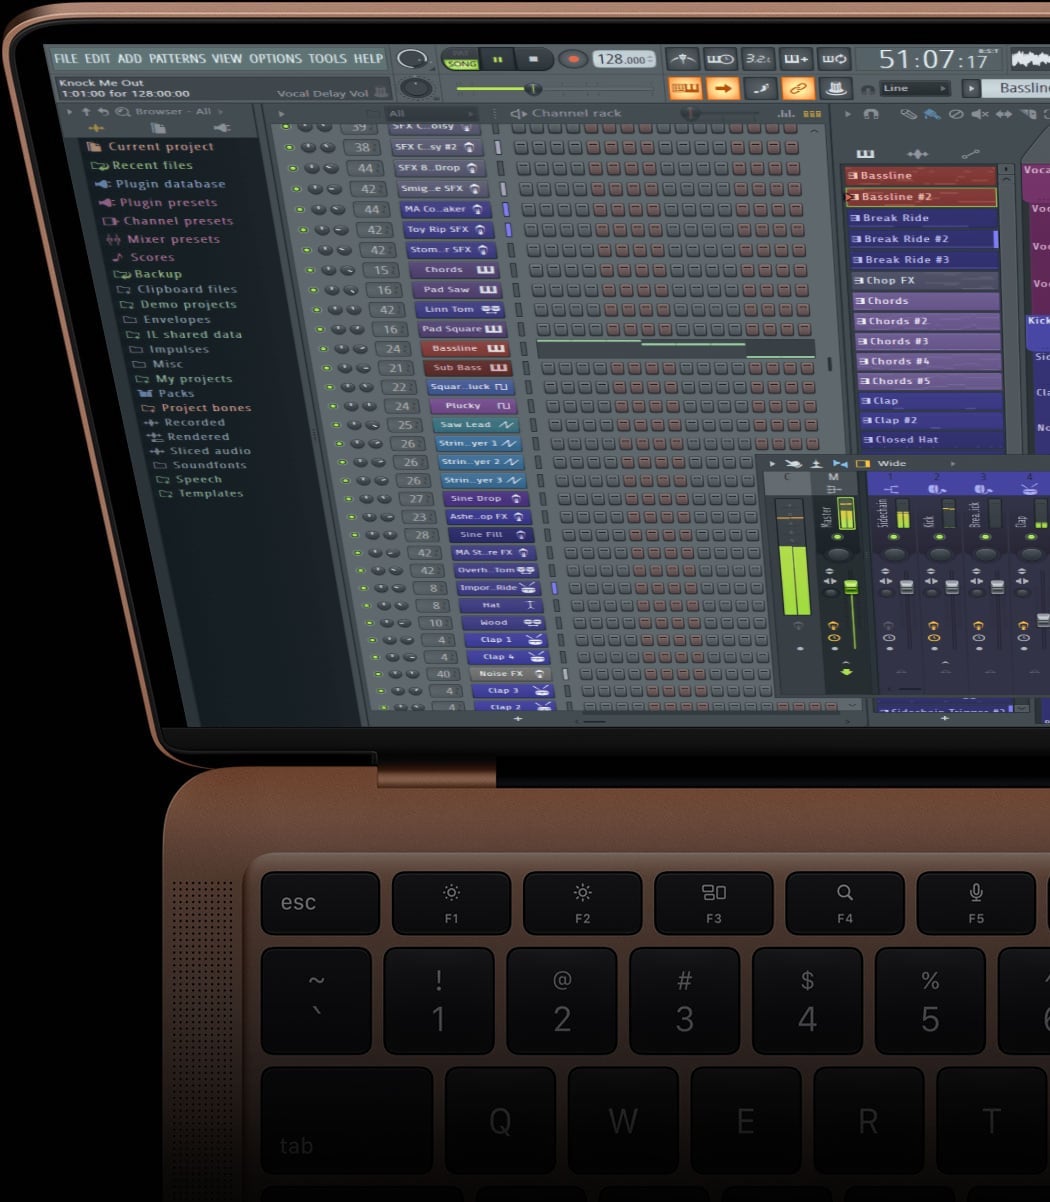The height and width of the screenshot is (1202, 1050).
Task: Toggle the metronome icon
Action: tap(682, 59)
